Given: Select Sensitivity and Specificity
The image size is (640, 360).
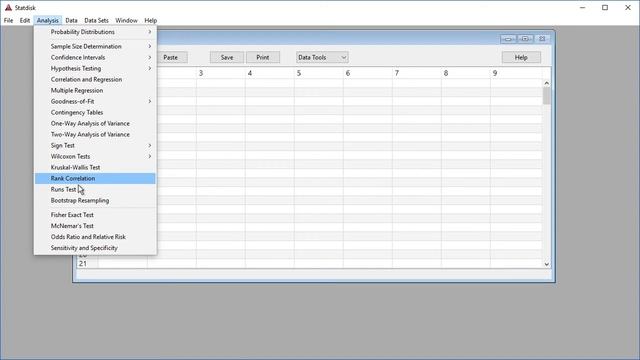Looking at the screenshot, I should (95, 248).
